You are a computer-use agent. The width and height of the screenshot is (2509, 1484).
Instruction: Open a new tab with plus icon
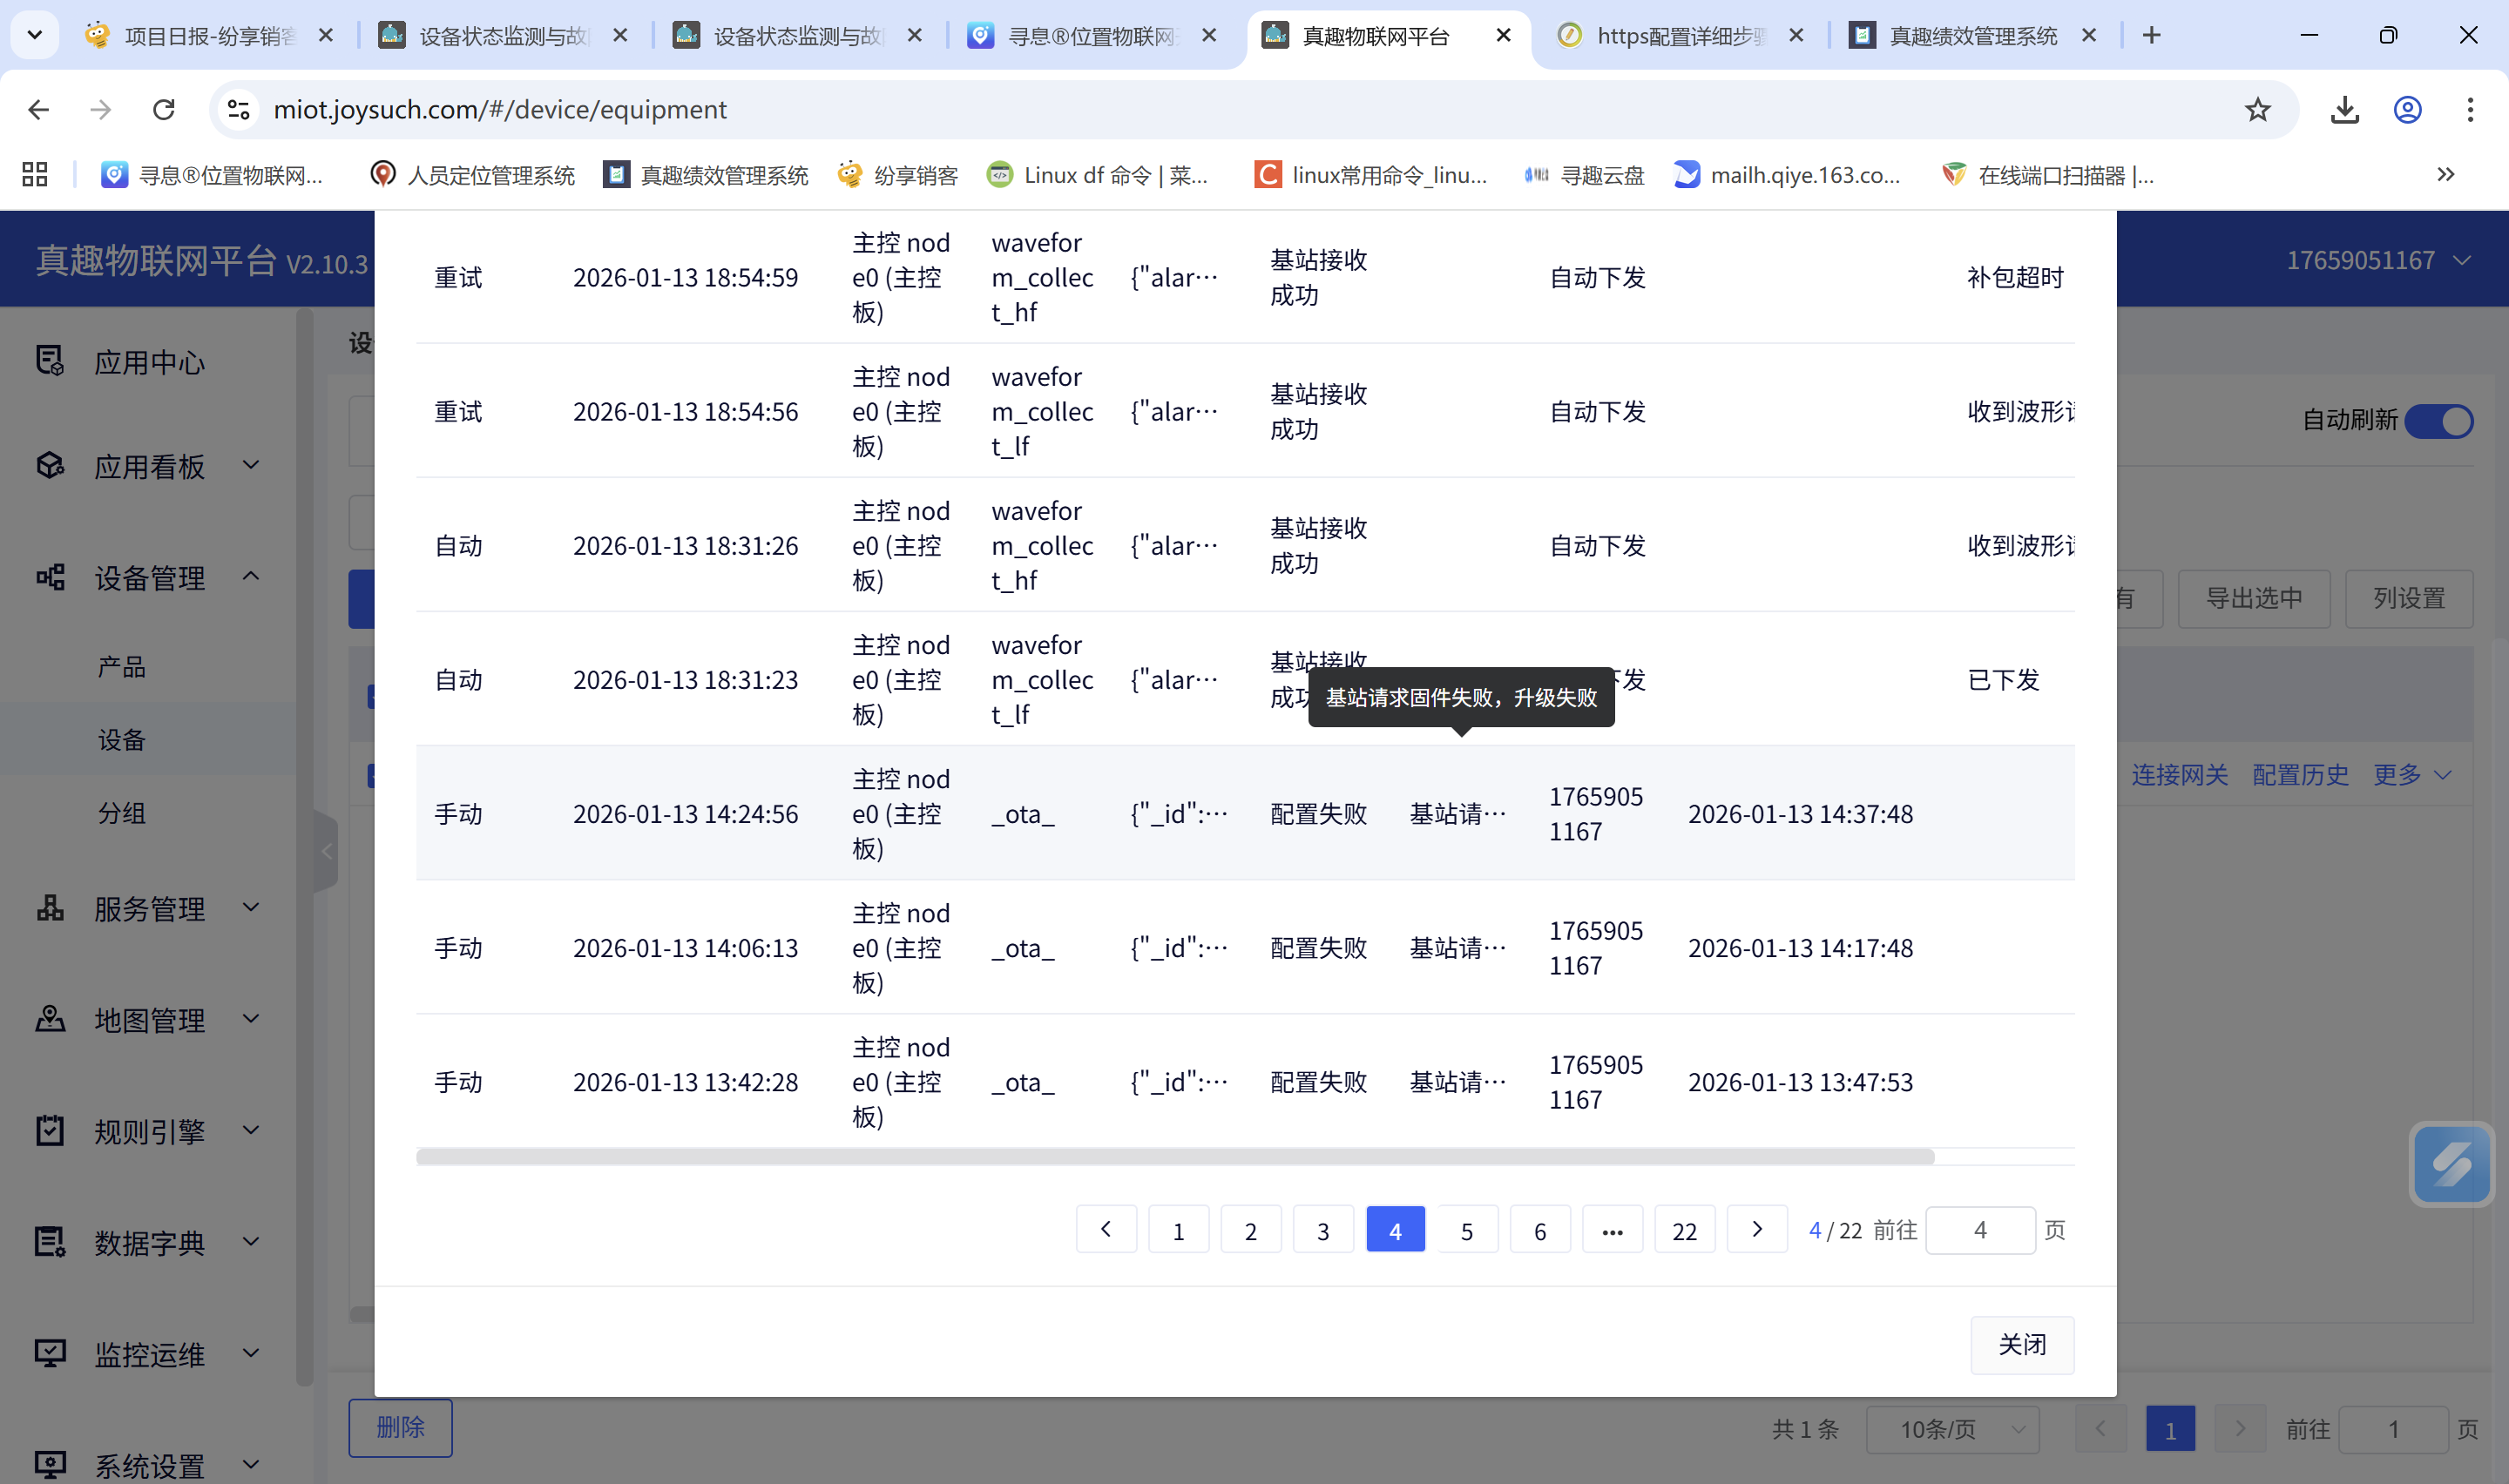[2151, 36]
